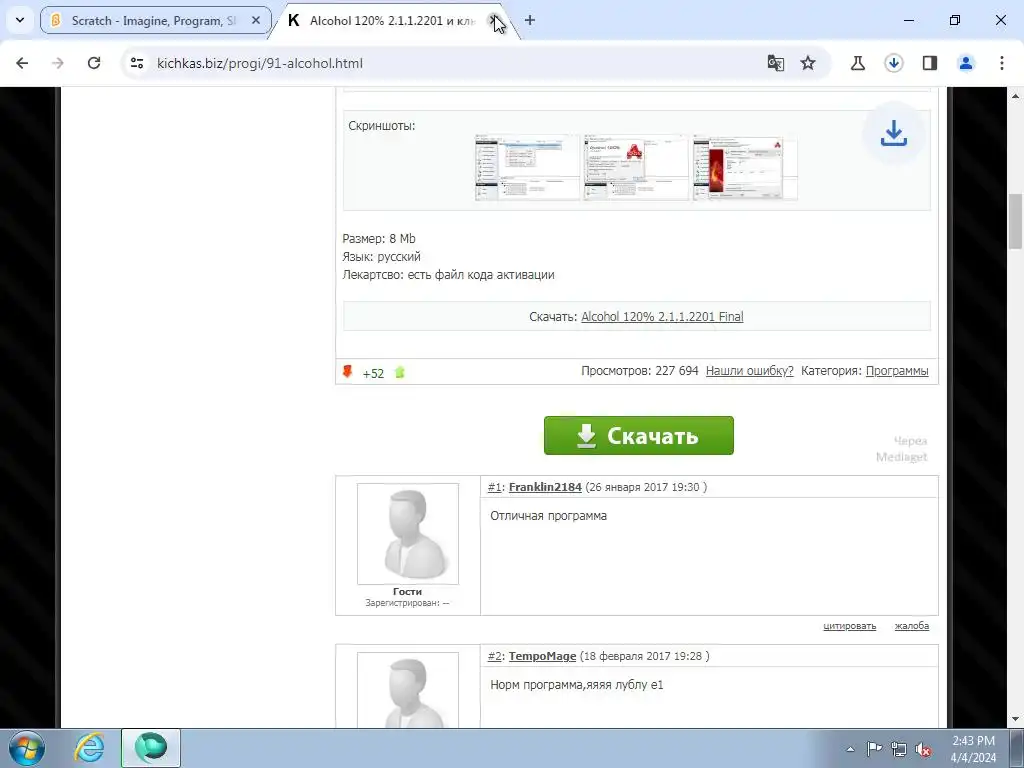
Task: Open comment #2 permalink
Action: pos(494,656)
